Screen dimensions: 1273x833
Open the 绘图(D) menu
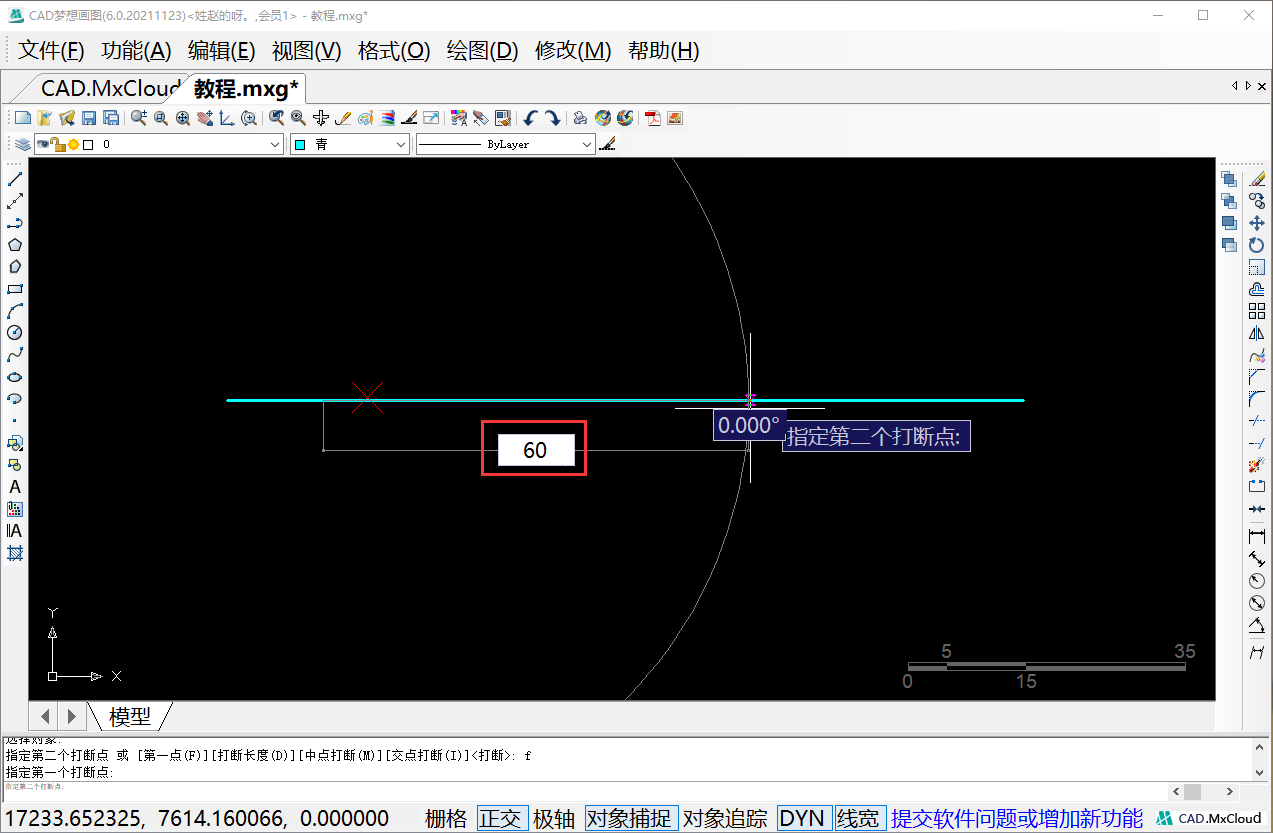click(482, 51)
